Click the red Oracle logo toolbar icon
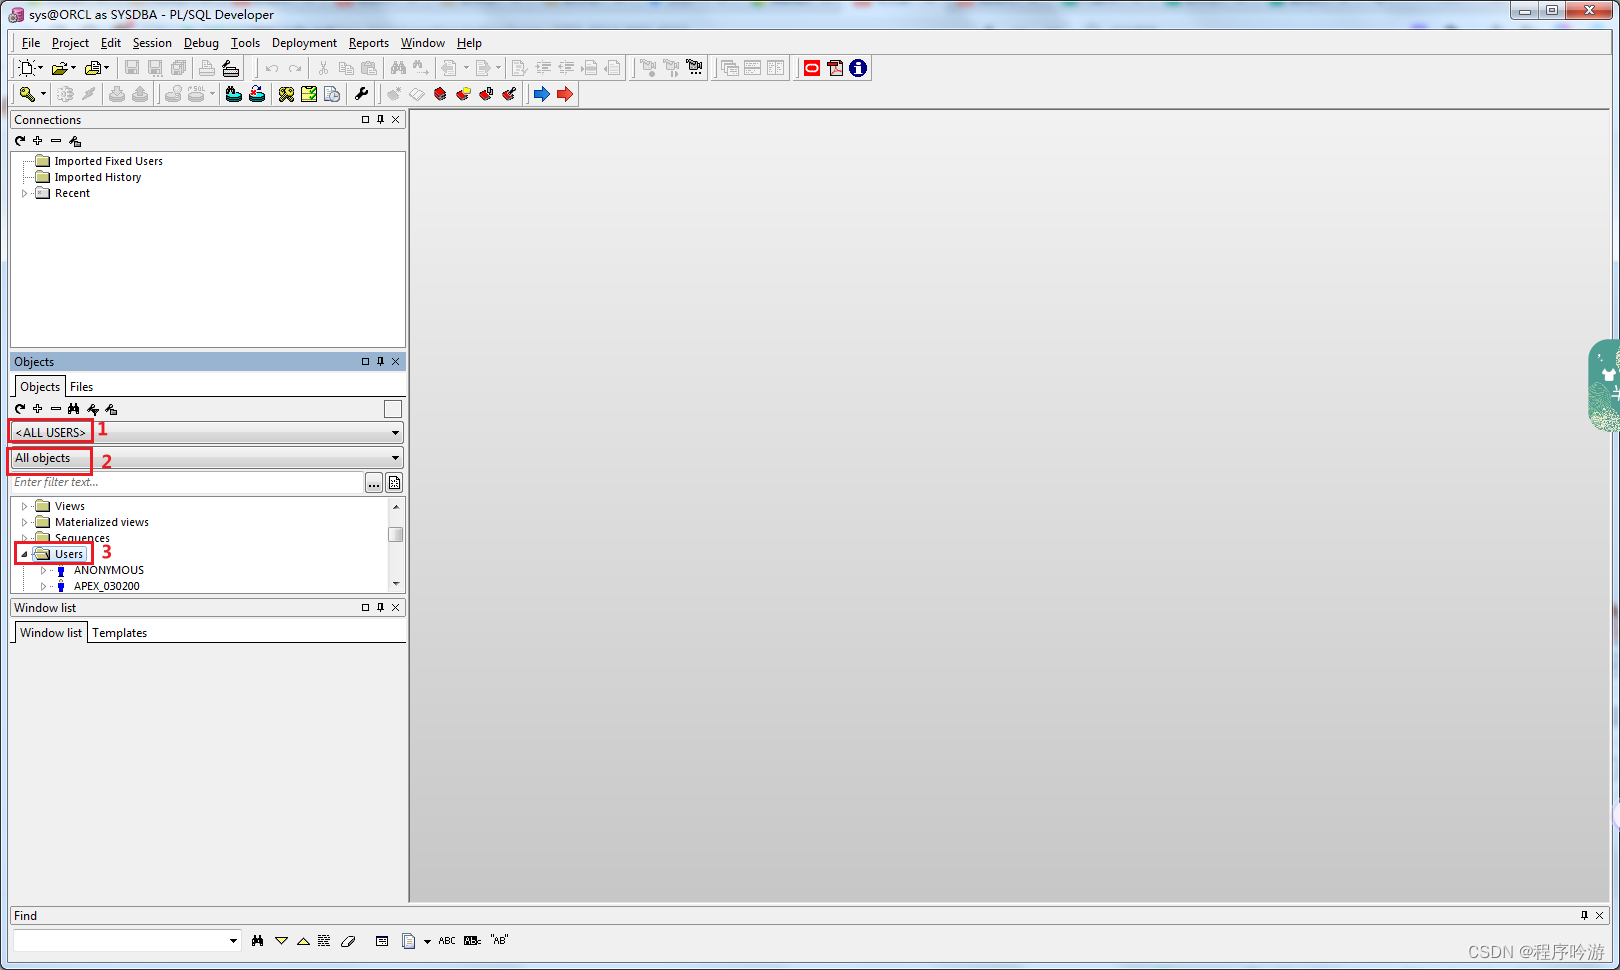The width and height of the screenshot is (1620, 970). [x=812, y=68]
